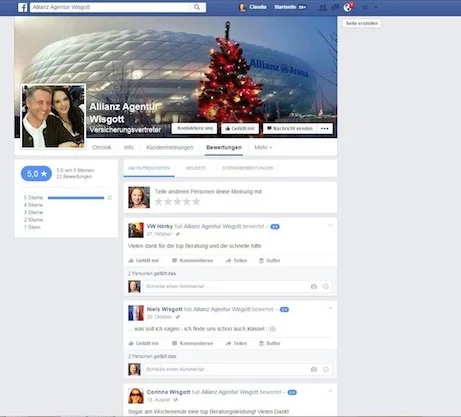Click Nachricht senden button
Screen dimensions: 461x417
click(x=289, y=128)
